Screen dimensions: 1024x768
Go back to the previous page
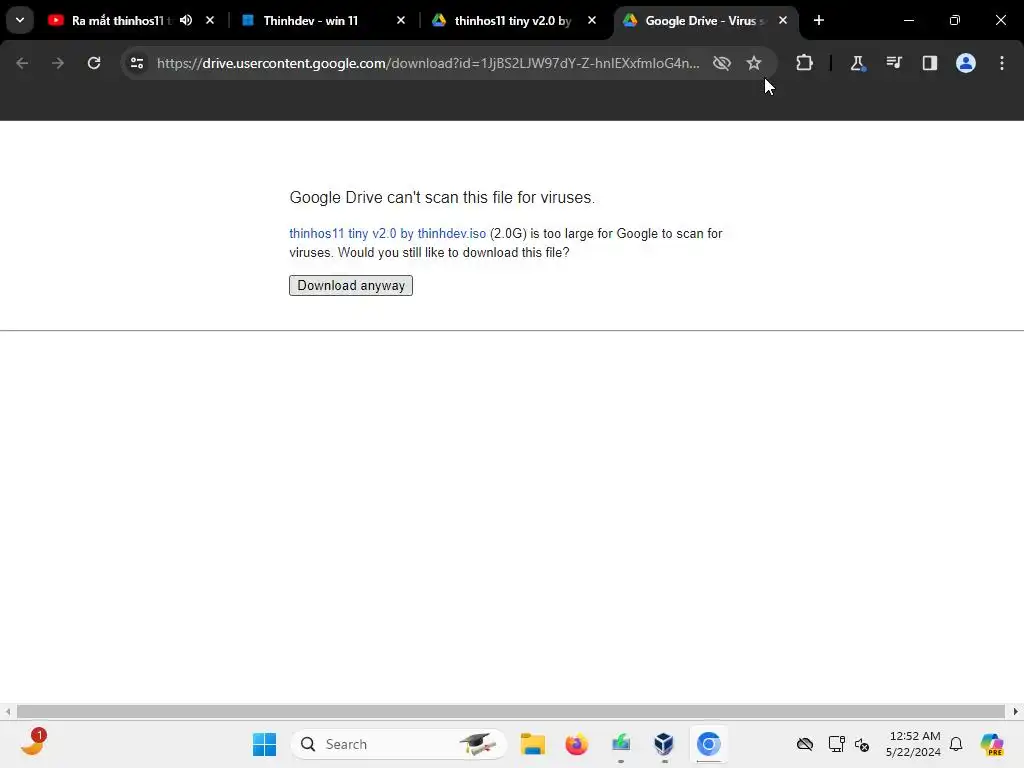click(22, 63)
